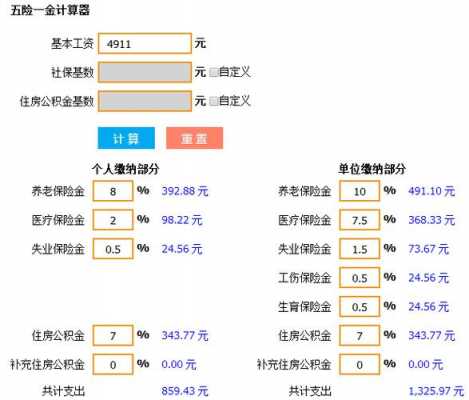This screenshot has height=400, width=469.
Task: Enable 自定义 checkbox for 社保基数
Action: (214, 72)
